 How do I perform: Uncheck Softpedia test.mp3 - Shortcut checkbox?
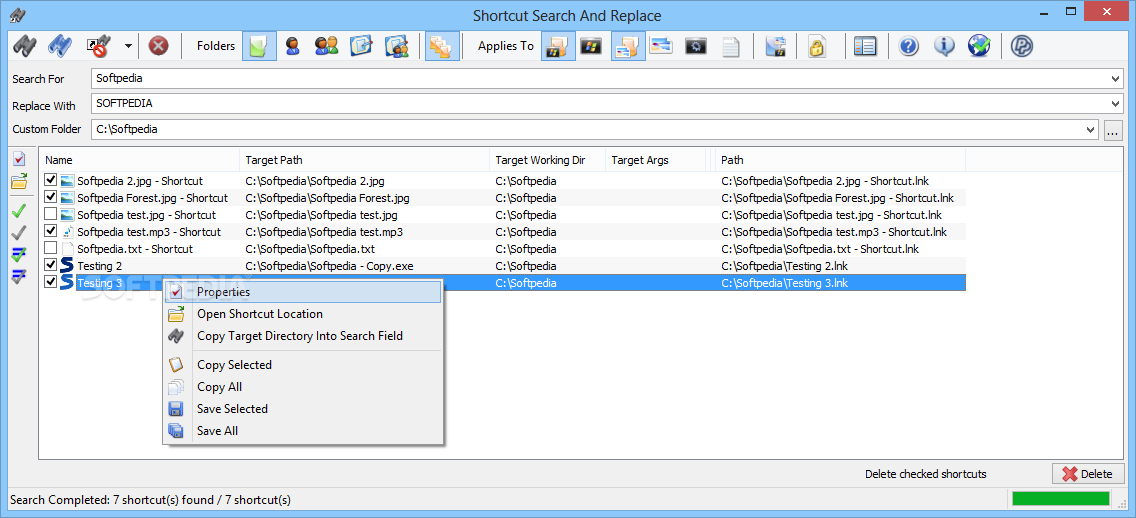pyautogui.click(x=51, y=231)
